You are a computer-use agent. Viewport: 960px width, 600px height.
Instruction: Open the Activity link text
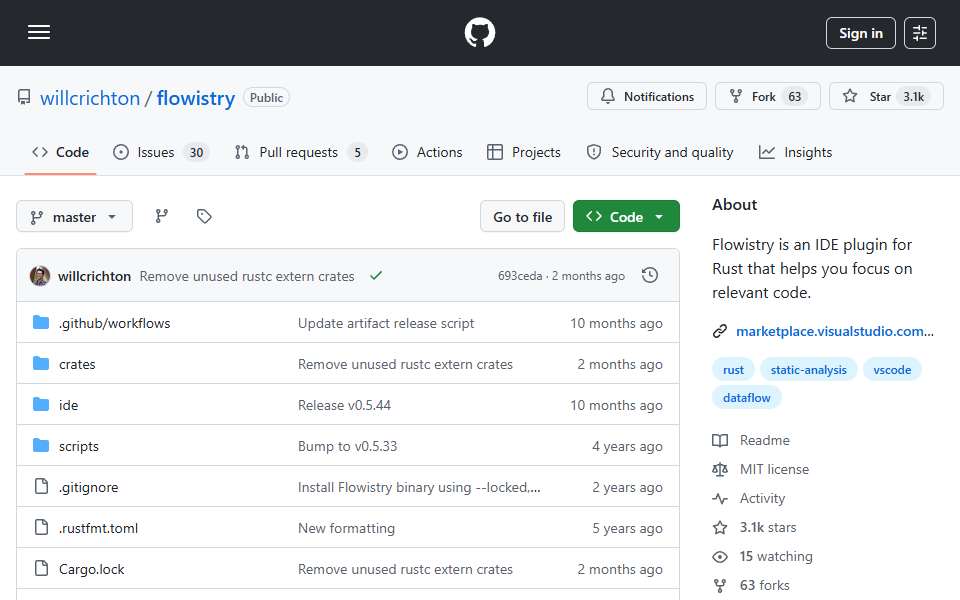click(762, 498)
